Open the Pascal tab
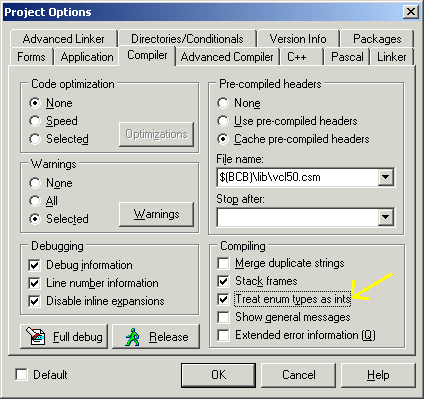The height and width of the screenshot is (399, 424). click(x=347, y=57)
